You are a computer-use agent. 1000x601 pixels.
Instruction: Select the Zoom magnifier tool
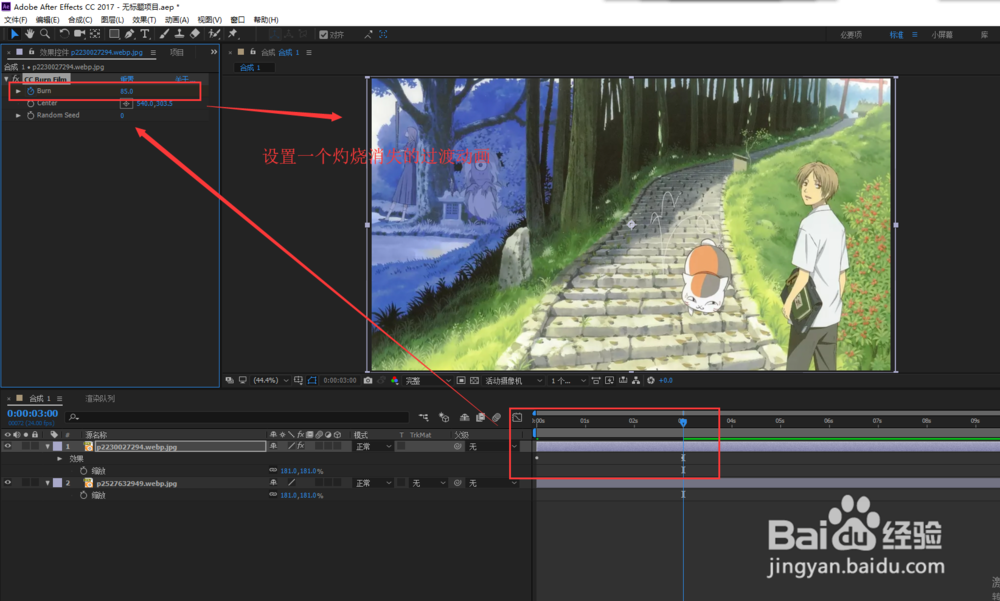[x=45, y=34]
